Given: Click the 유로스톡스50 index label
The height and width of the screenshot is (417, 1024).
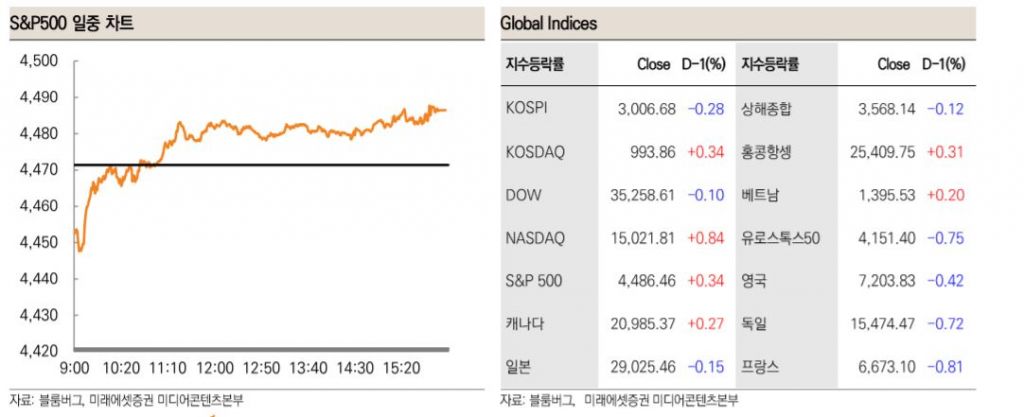Looking at the screenshot, I should pos(781,238).
